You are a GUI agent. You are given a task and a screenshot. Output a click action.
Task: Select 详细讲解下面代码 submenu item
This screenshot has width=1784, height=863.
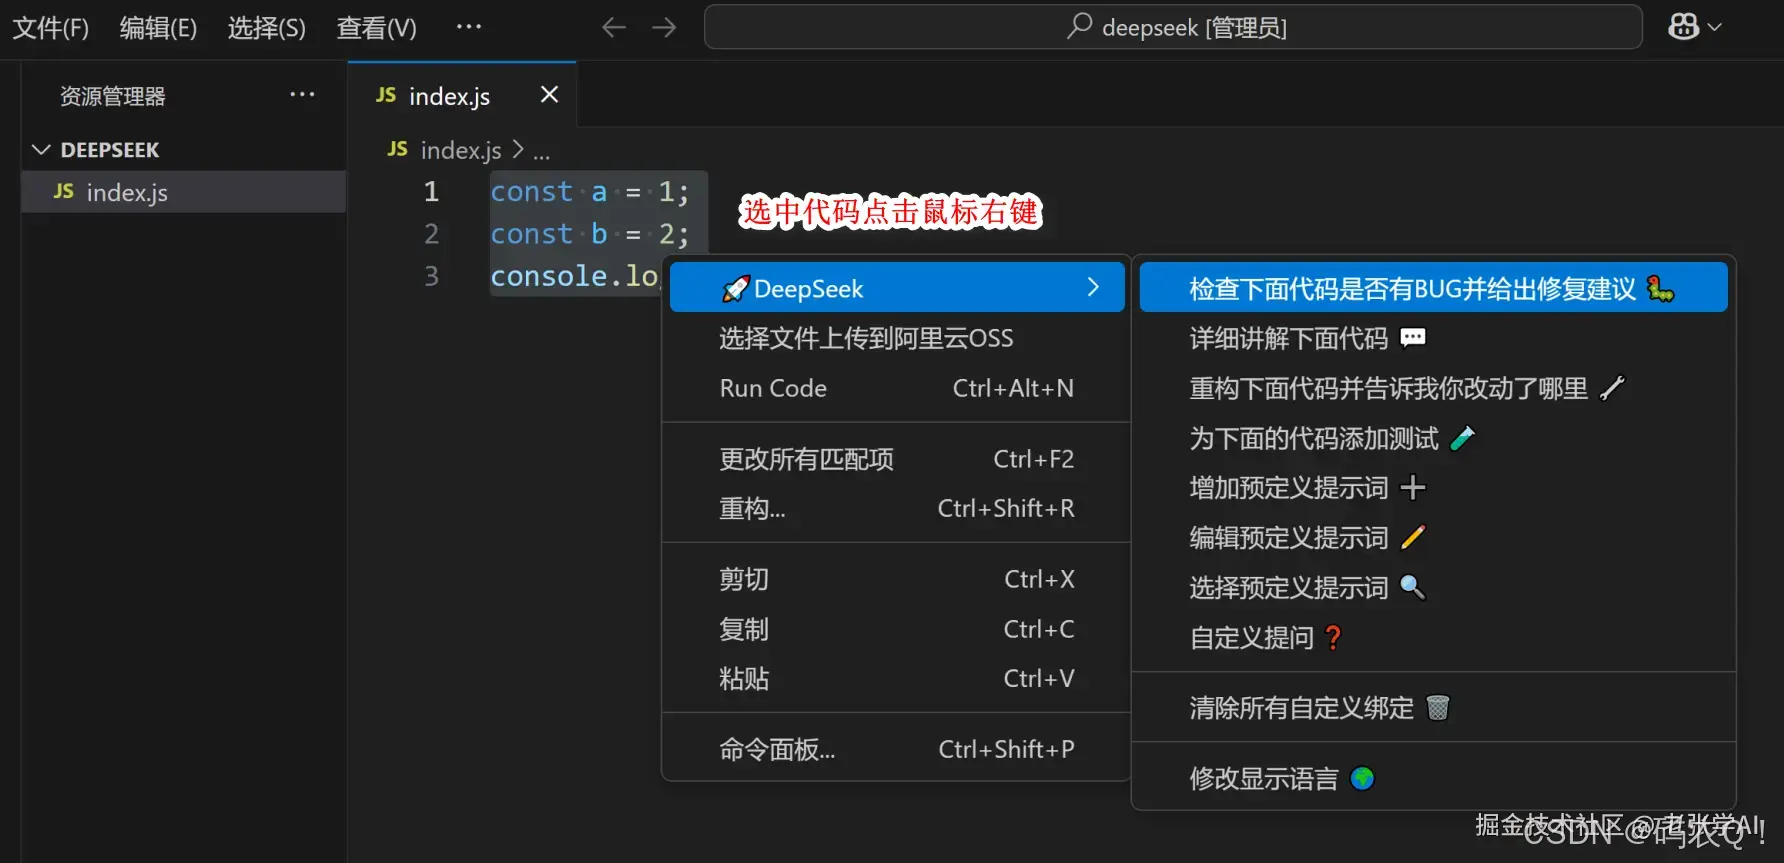pos(1433,338)
